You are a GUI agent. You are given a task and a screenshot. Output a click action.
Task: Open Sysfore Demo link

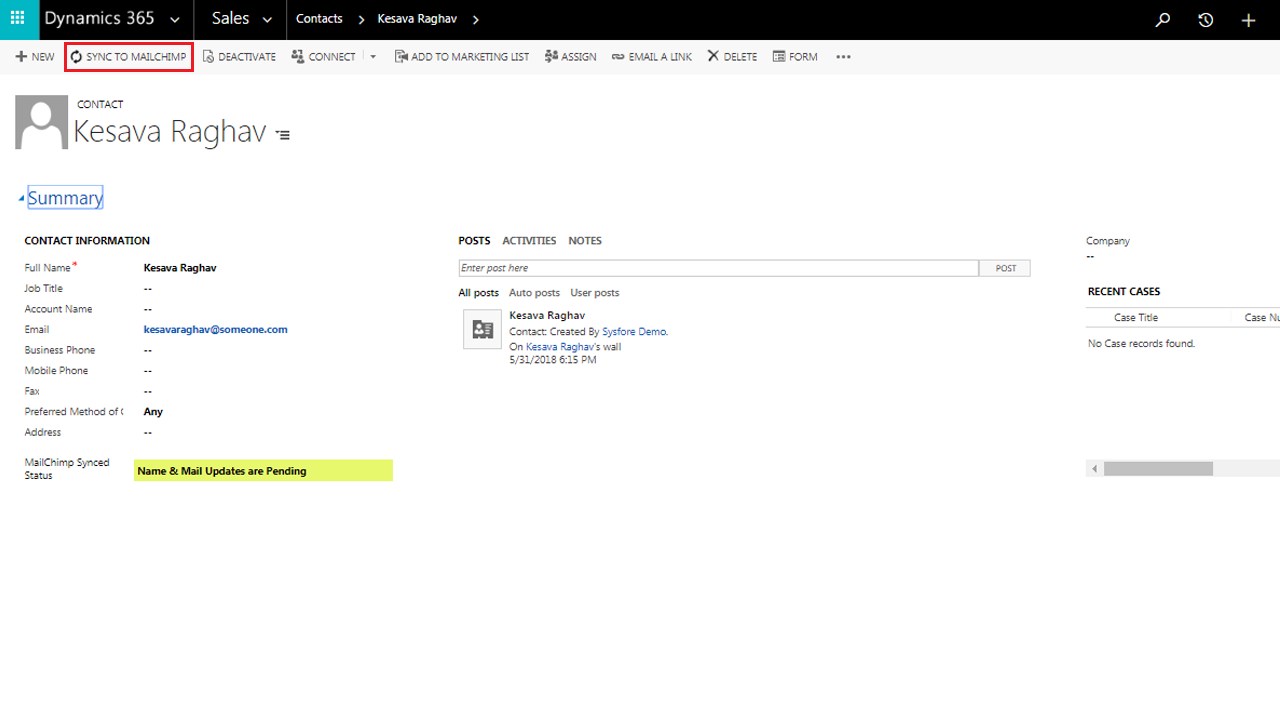pyautogui.click(x=634, y=332)
